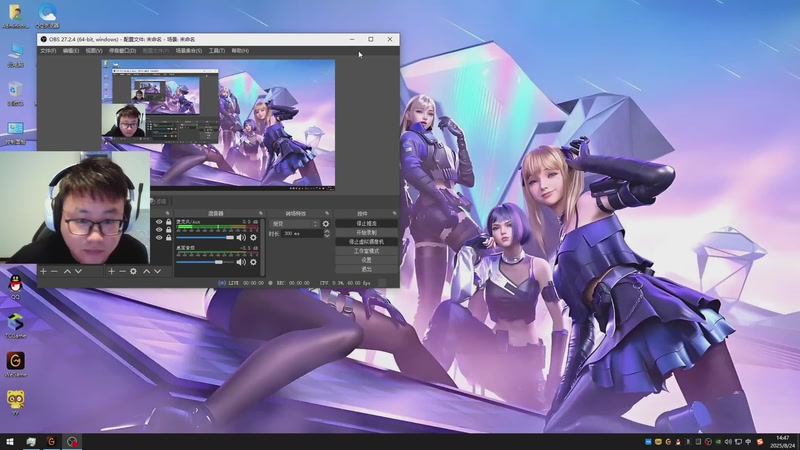Toggle the Chinese IME indicator in the tray

click(x=748, y=442)
